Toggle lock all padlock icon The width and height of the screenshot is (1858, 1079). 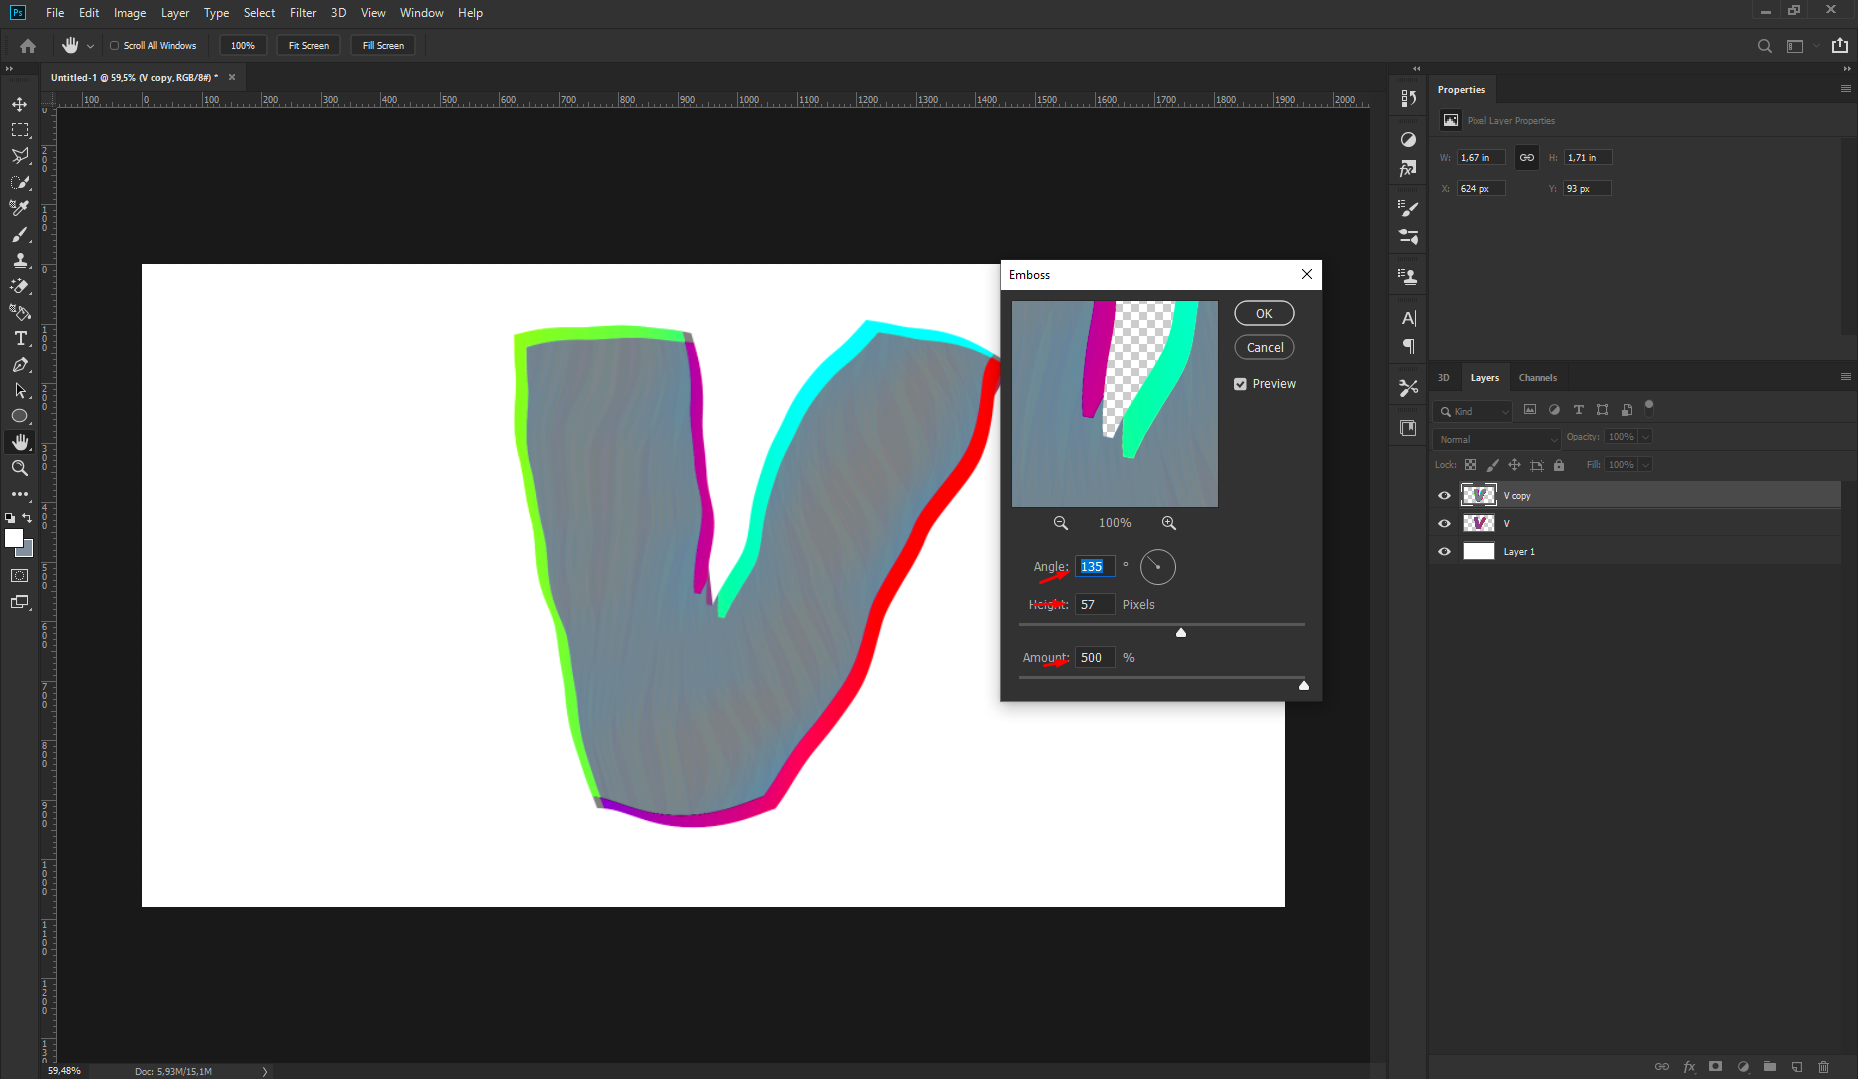click(x=1559, y=465)
